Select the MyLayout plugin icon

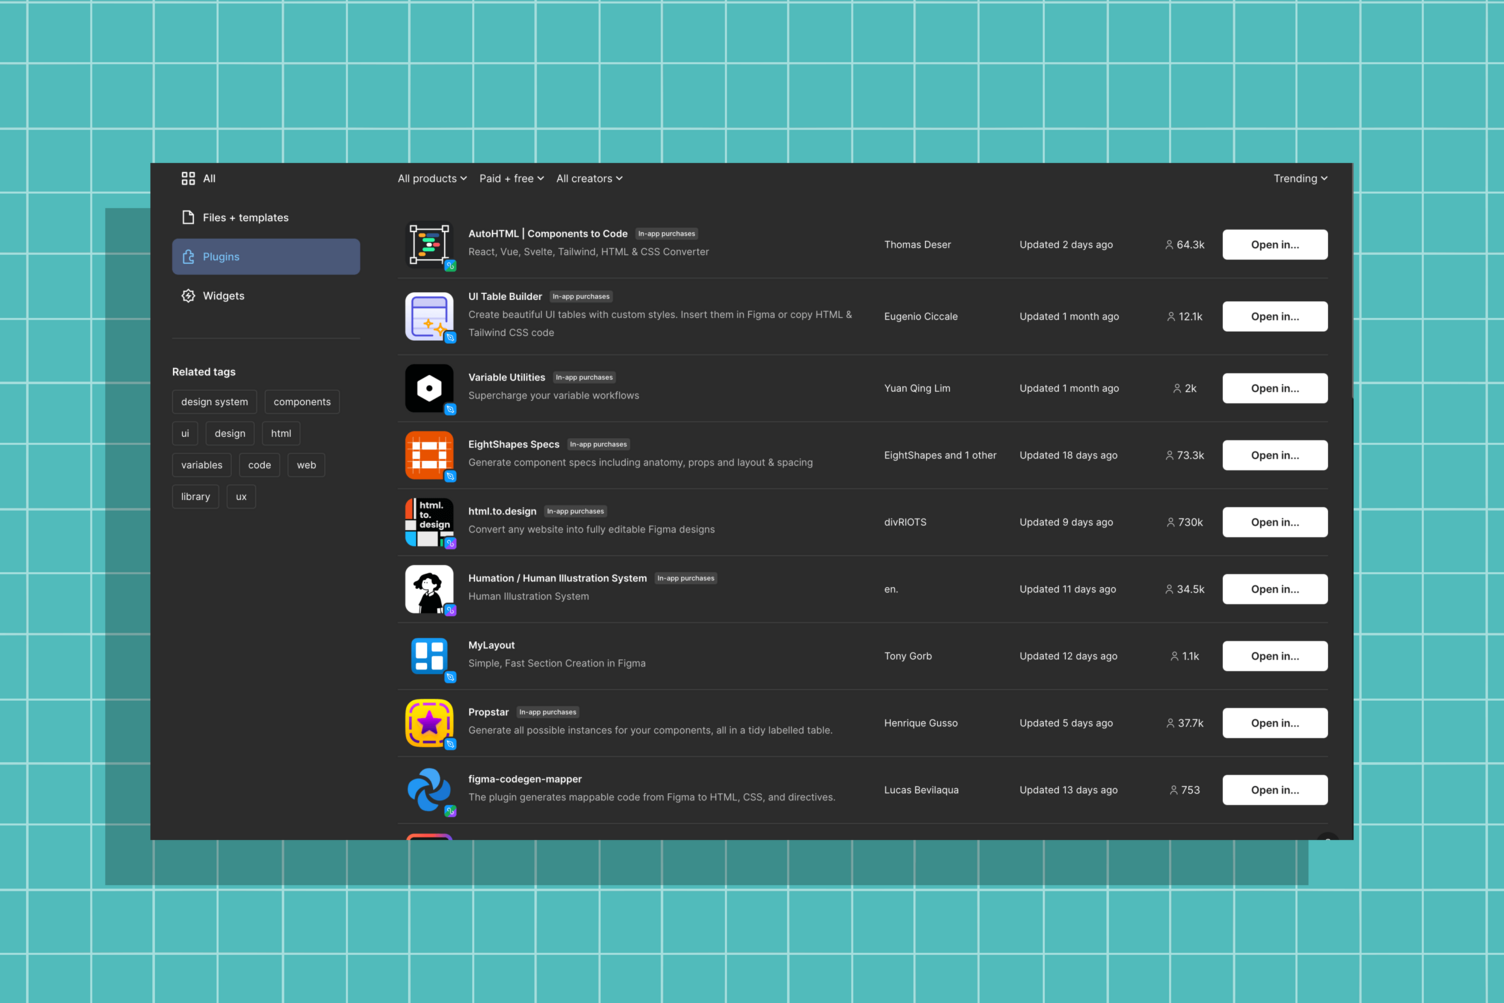pos(429,656)
